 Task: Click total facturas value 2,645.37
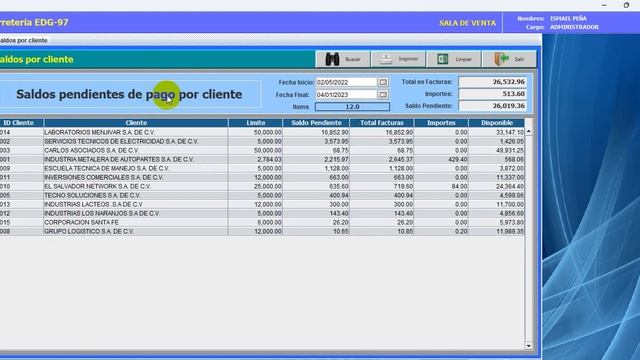click(x=401, y=160)
